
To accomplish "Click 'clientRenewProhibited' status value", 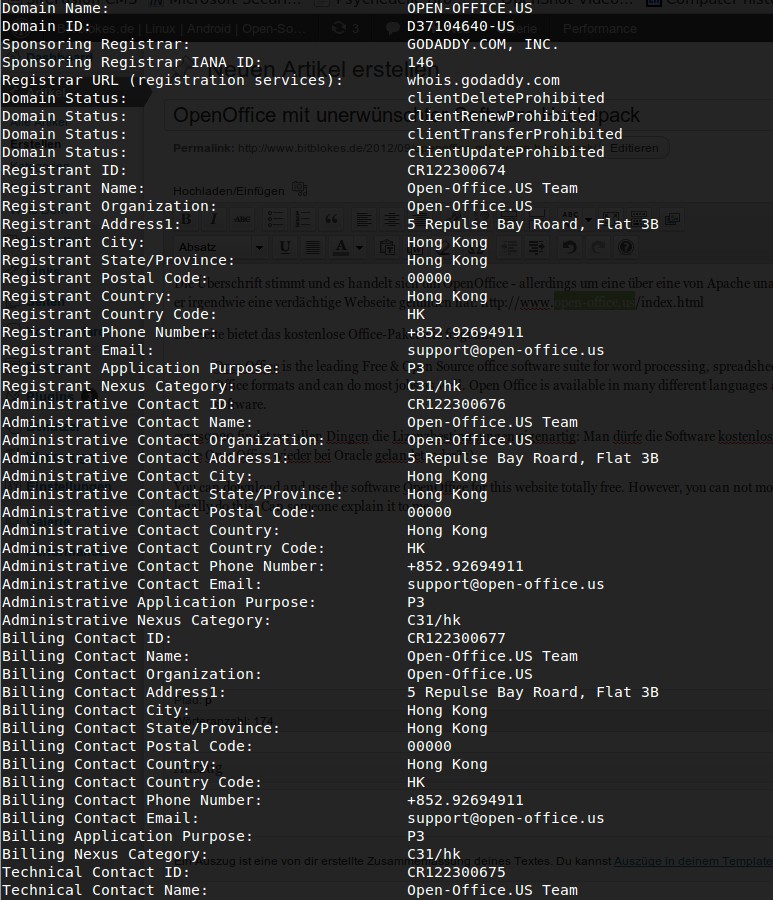I will point(501,116).
